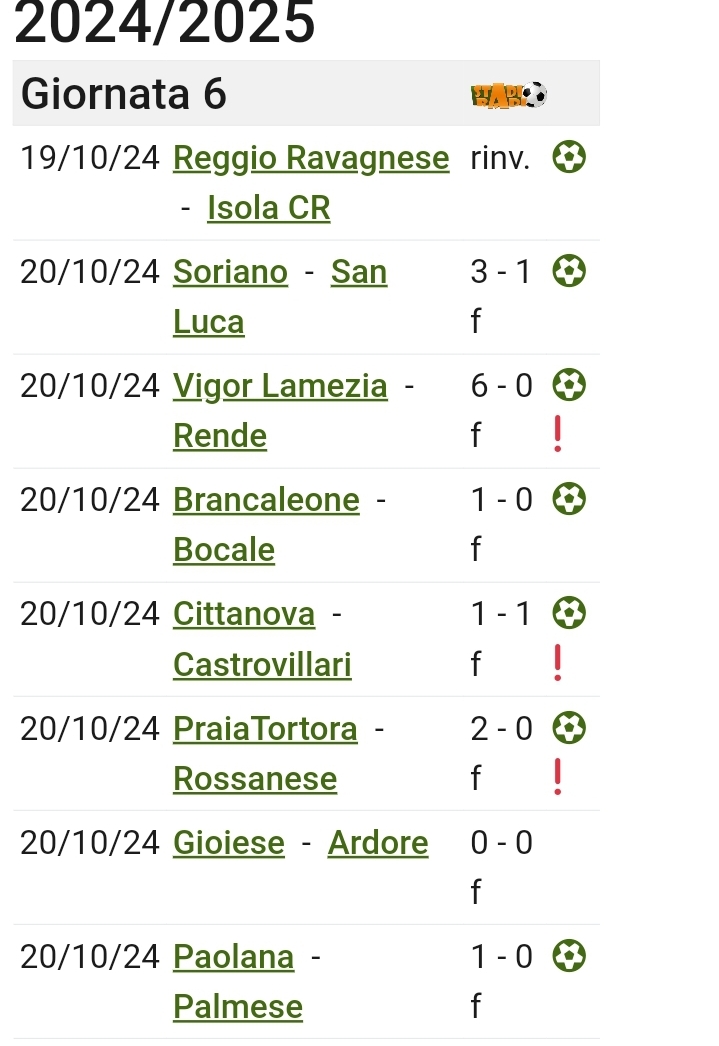Open the Vigor Lamezia team link
Viewport: 719px width, 1046px height.
point(280,387)
